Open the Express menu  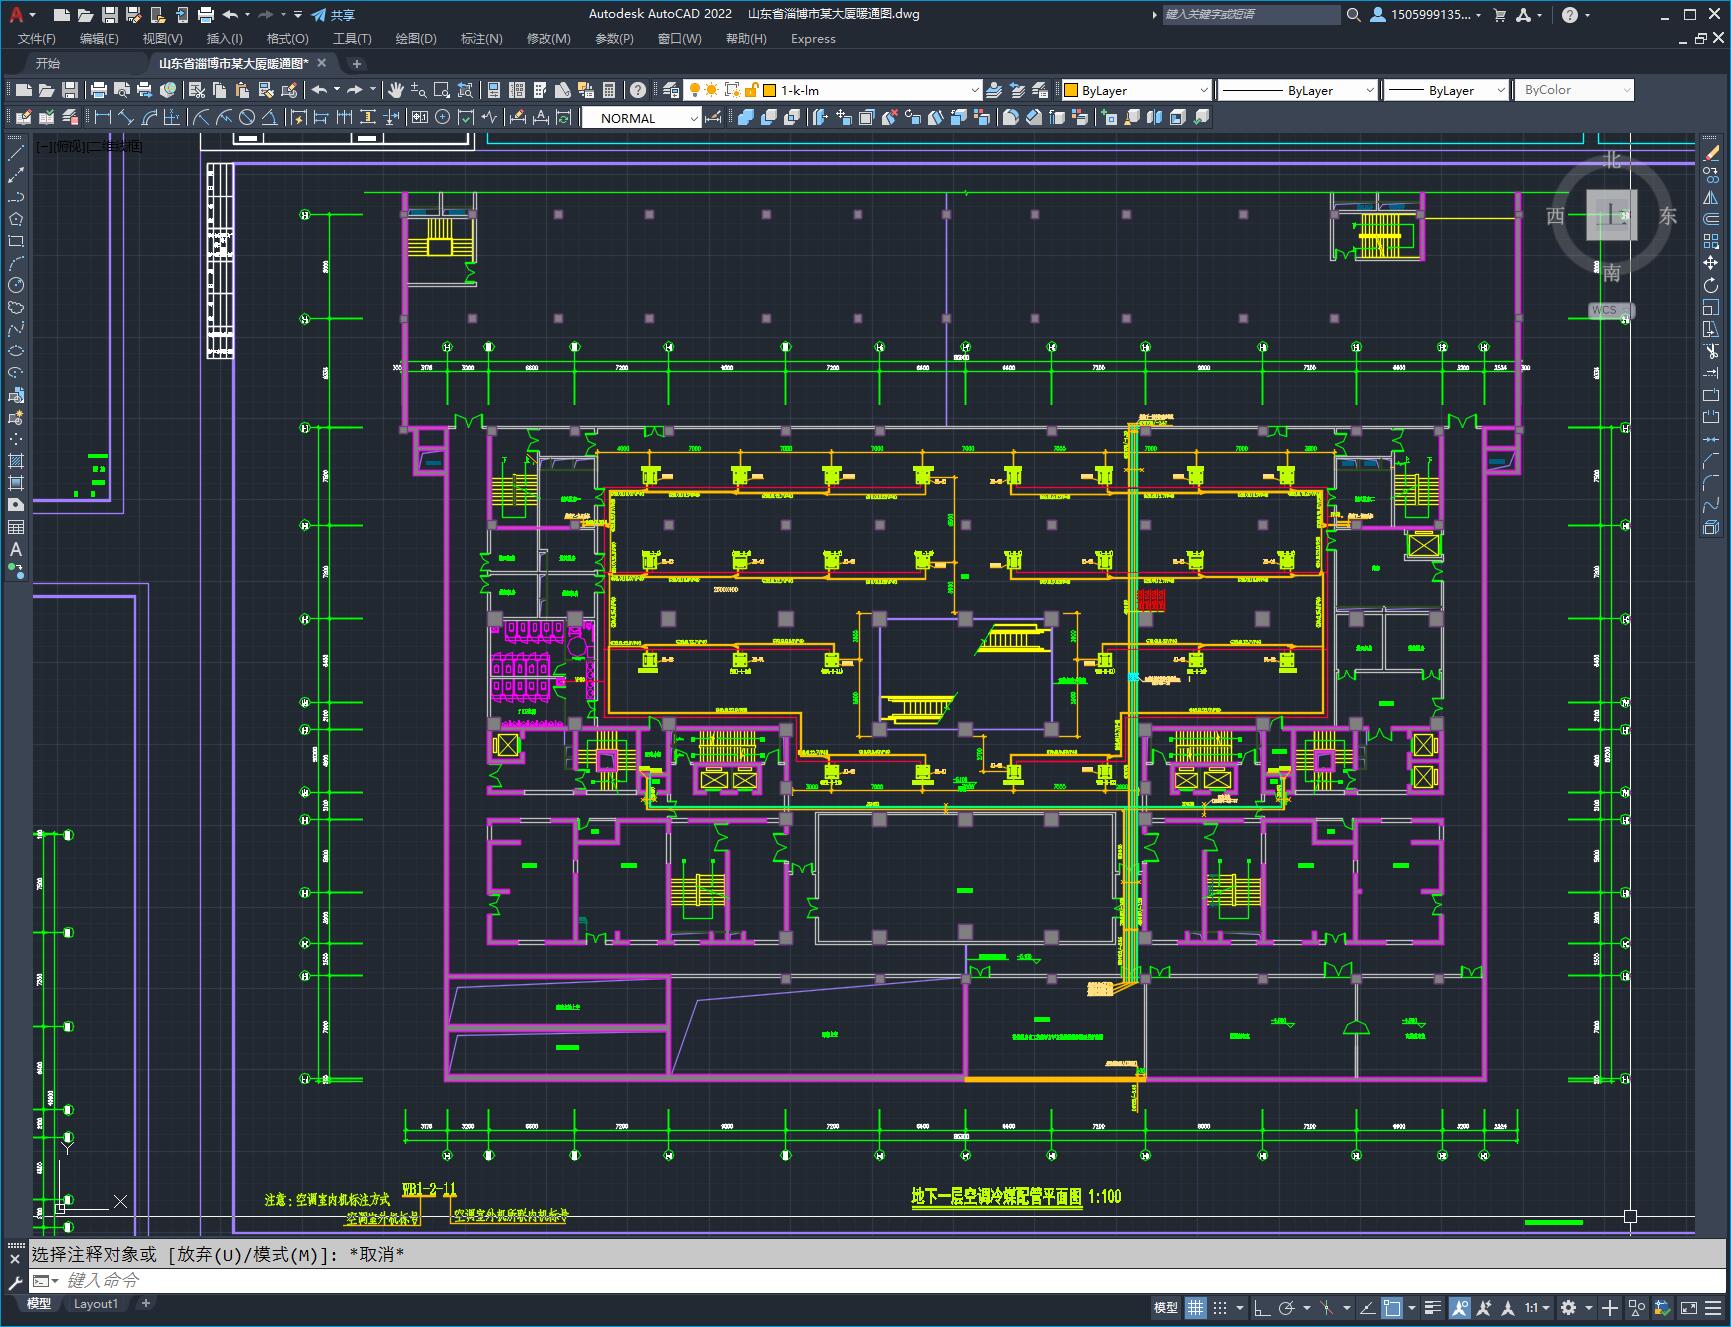pyautogui.click(x=813, y=38)
